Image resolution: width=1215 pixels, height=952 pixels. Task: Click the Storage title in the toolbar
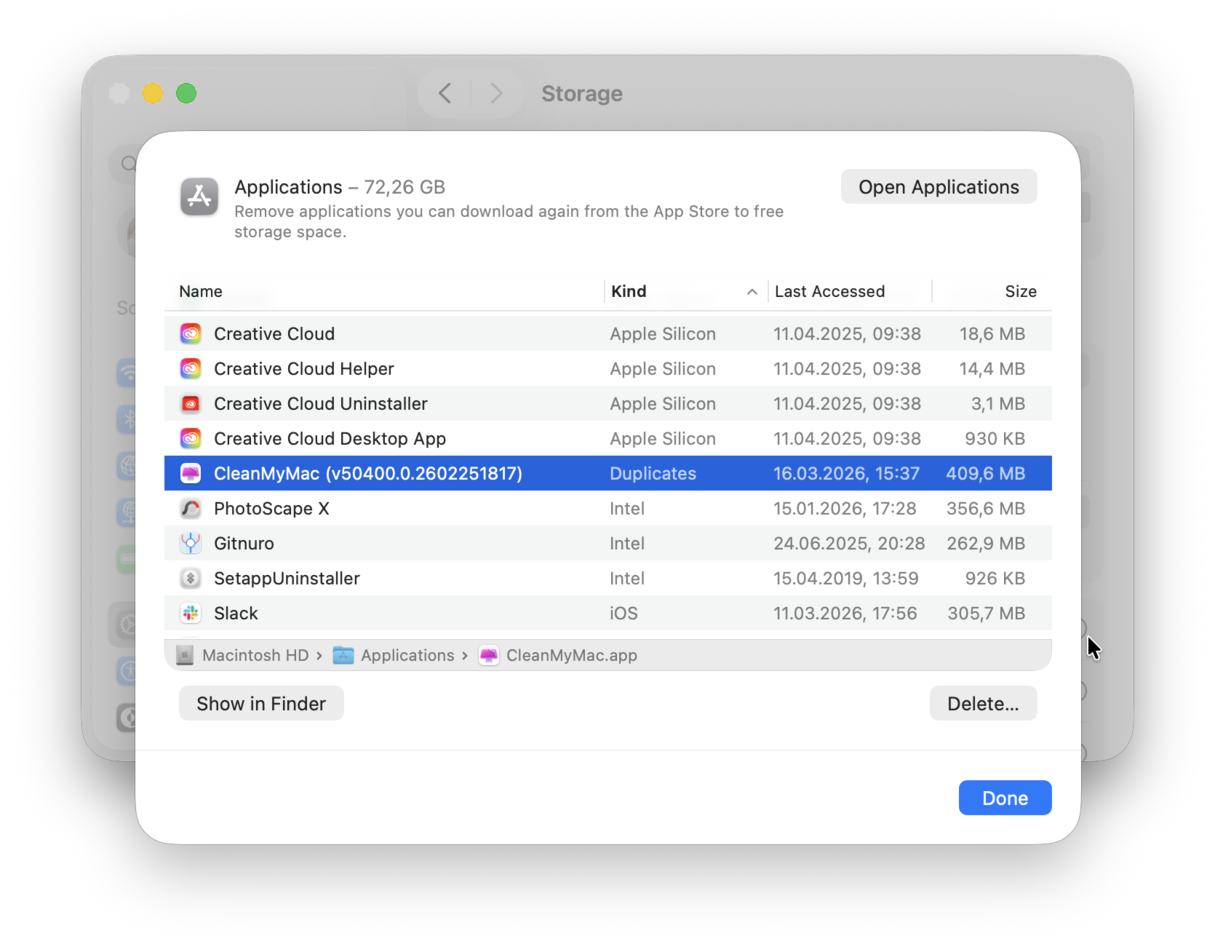click(582, 93)
